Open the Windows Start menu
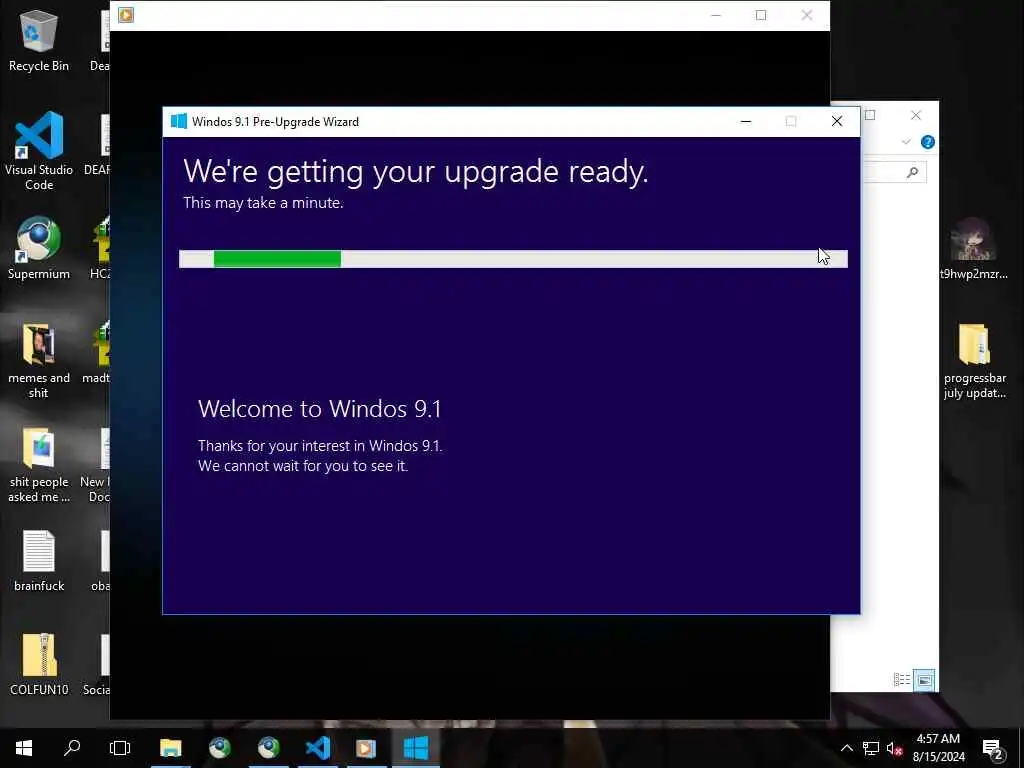Viewport: 1024px width, 768px height. point(24,748)
